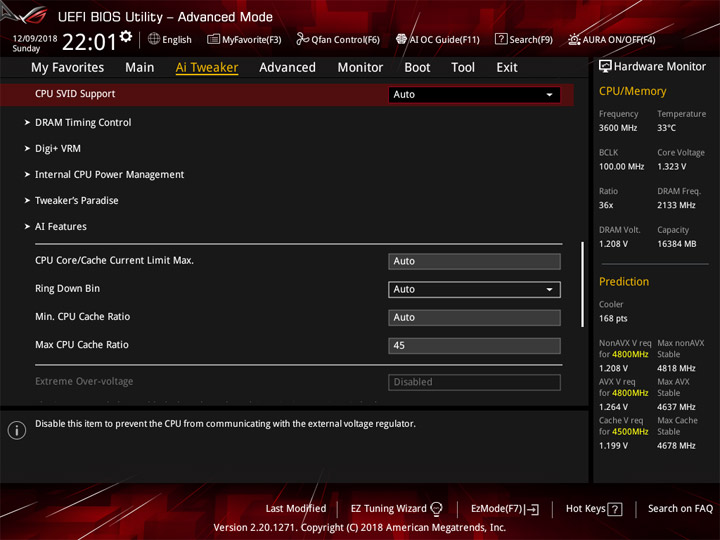Select English language option

(x=177, y=39)
